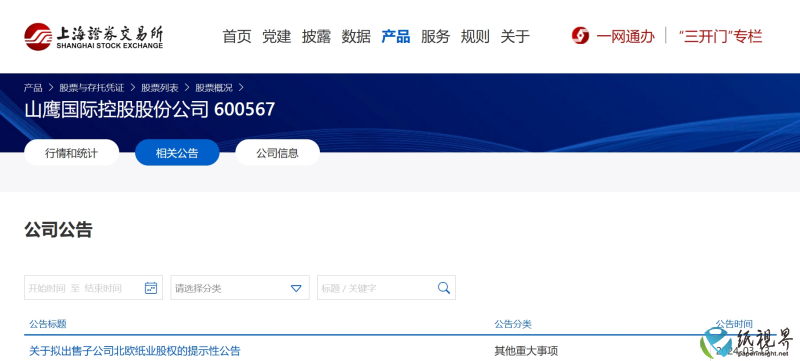The width and height of the screenshot is (800, 361).
Task: Click the 公告标题 column header
Action: (x=47, y=324)
